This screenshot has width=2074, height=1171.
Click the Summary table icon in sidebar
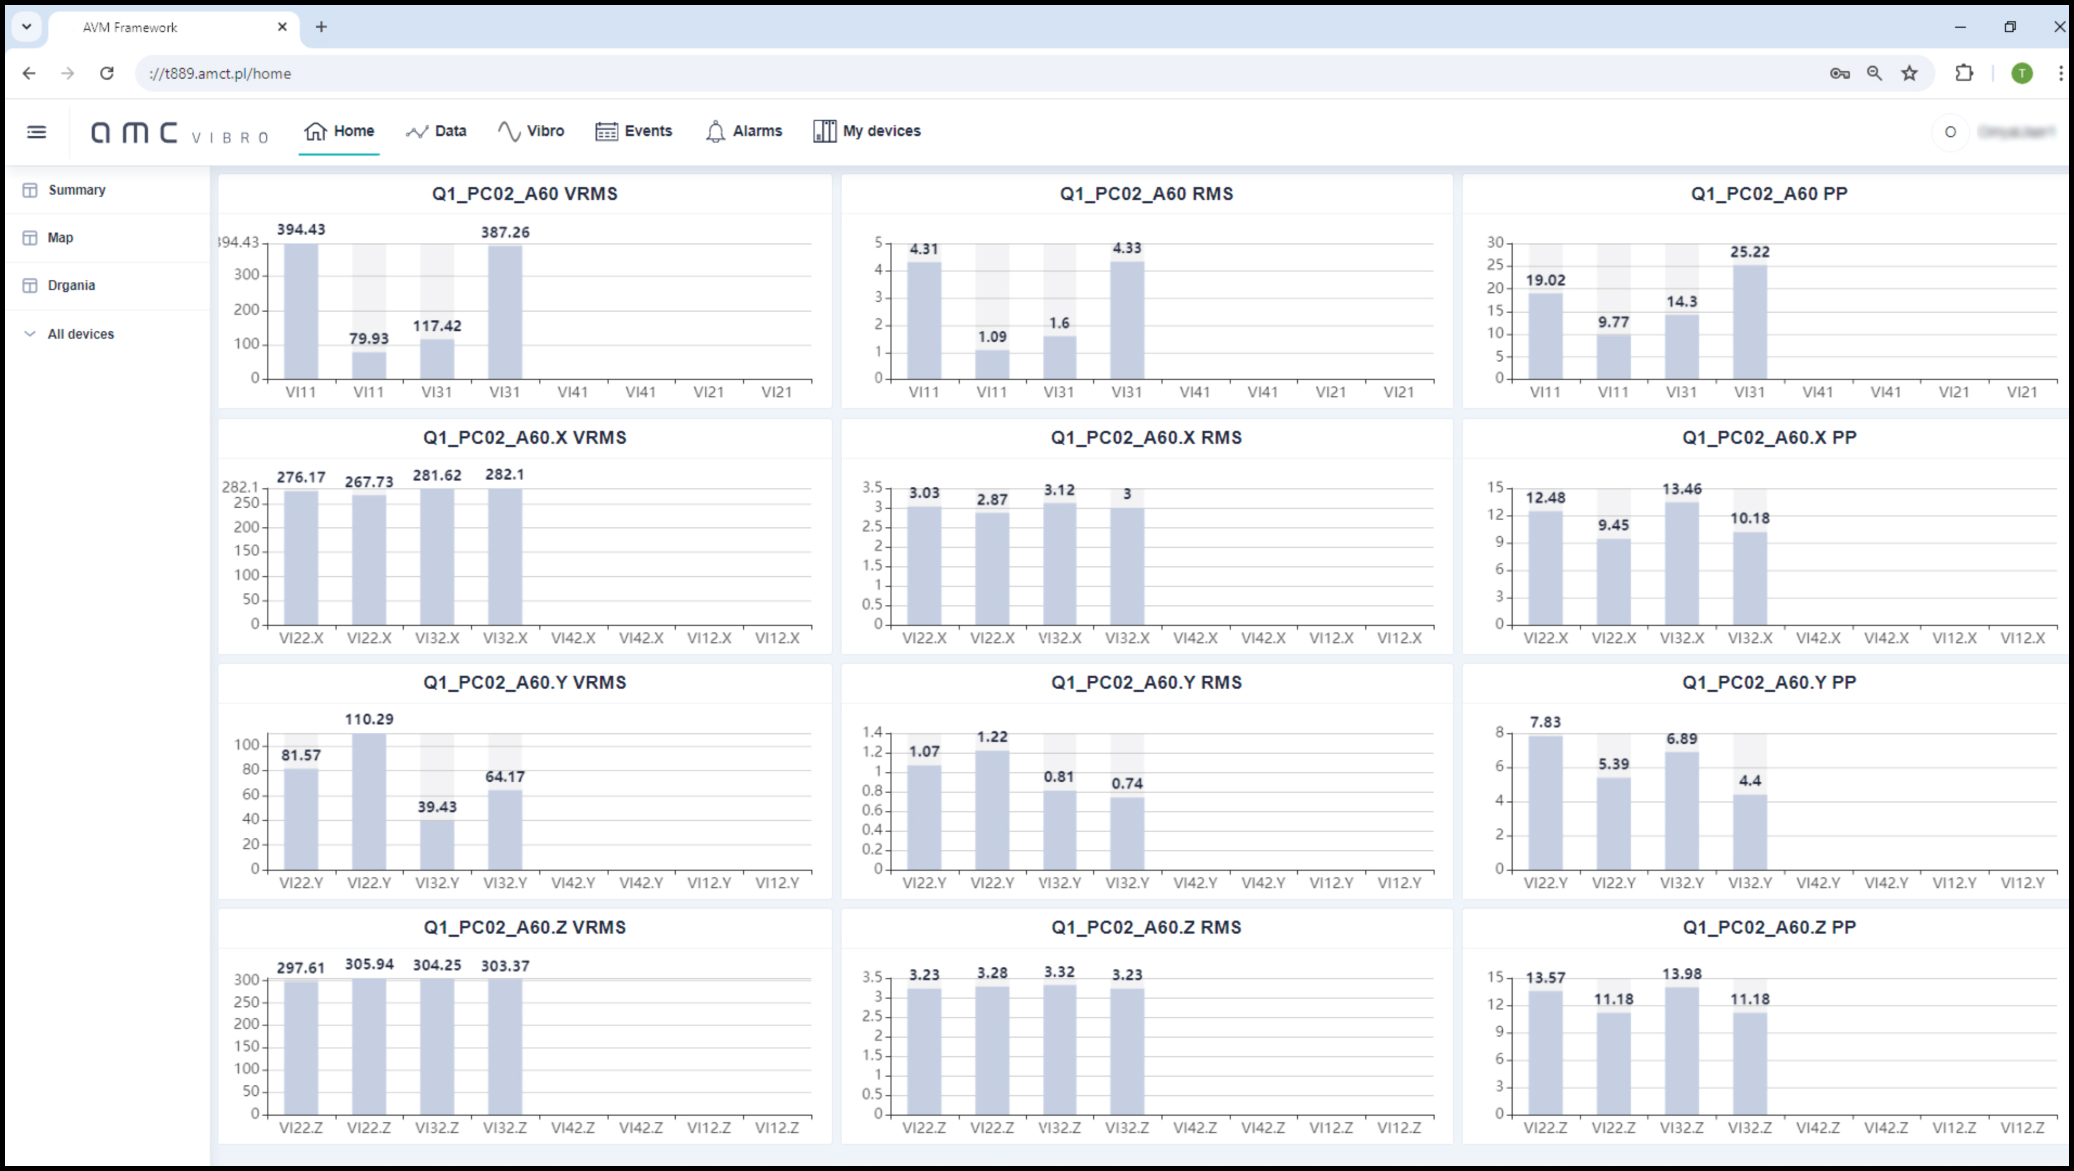30,190
